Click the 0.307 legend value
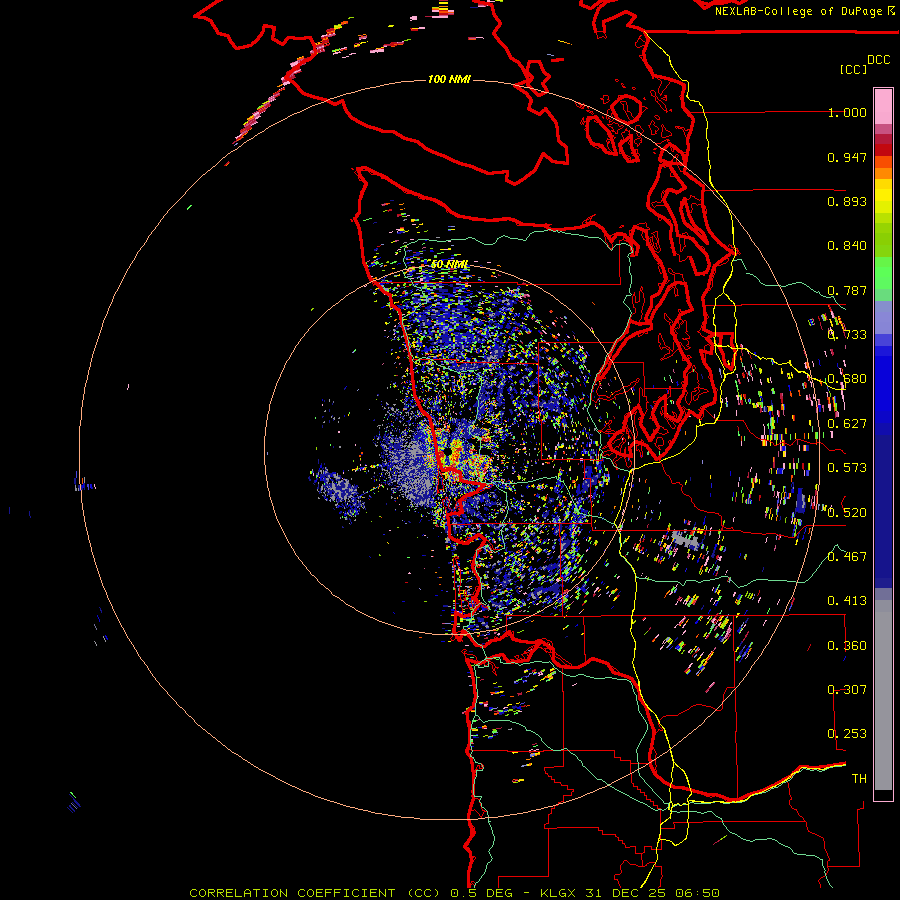Screen dimensions: 900x900 [847, 689]
